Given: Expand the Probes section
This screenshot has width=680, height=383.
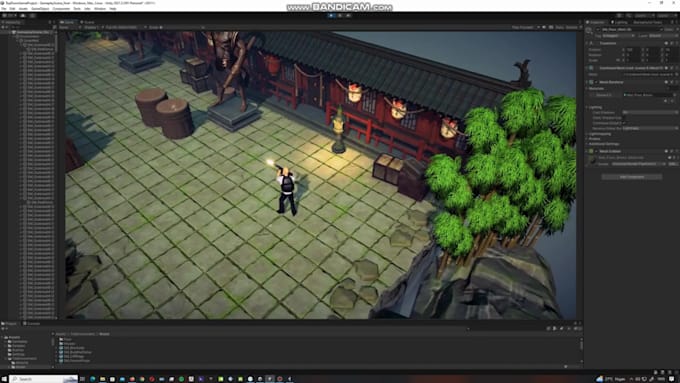Looking at the screenshot, I should (586, 139).
